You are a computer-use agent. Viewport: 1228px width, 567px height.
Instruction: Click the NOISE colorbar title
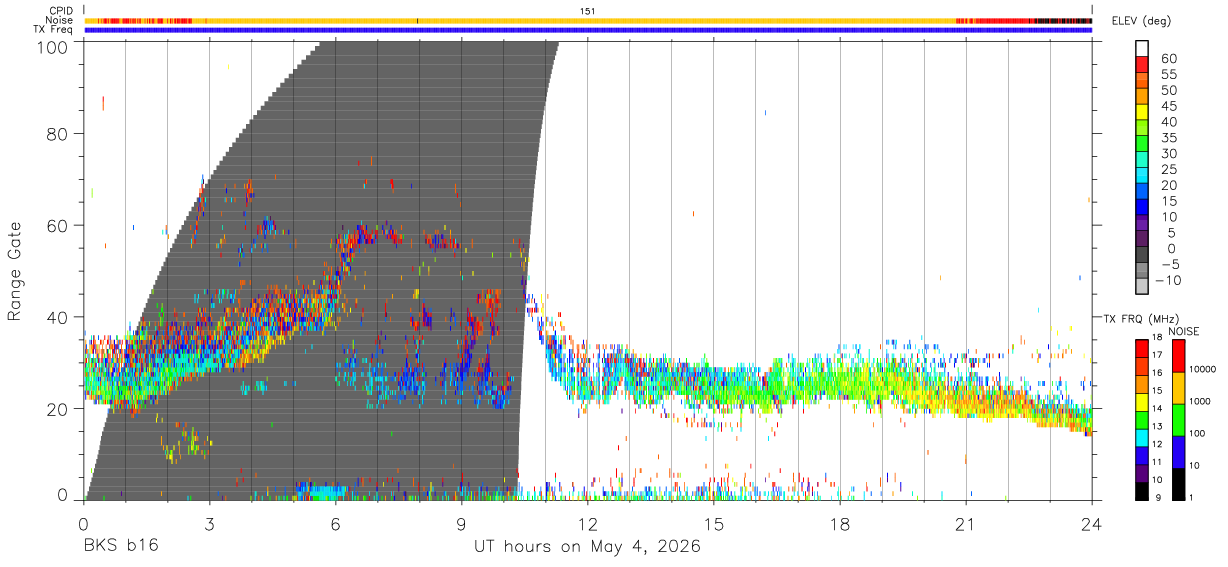(x=1183, y=331)
